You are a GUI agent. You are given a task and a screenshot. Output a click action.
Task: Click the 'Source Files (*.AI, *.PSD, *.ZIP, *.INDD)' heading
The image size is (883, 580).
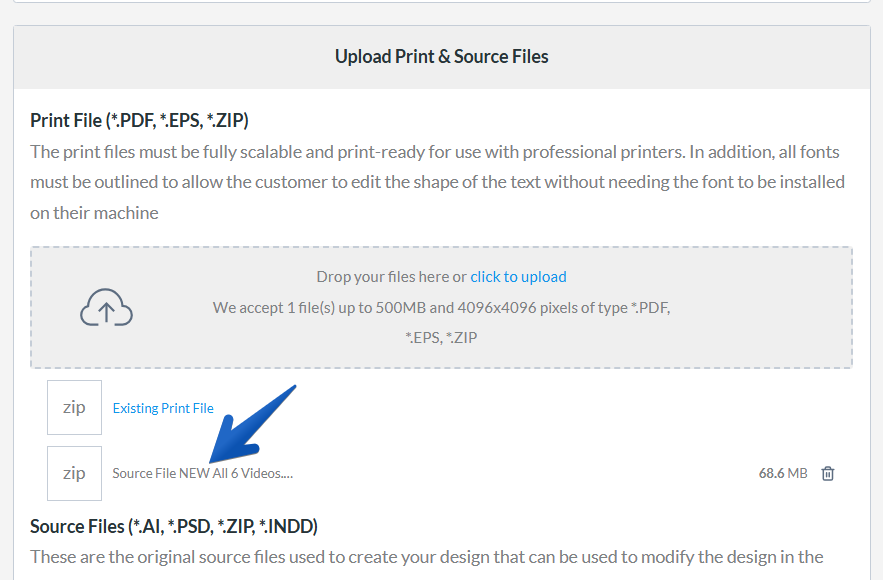(174, 527)
